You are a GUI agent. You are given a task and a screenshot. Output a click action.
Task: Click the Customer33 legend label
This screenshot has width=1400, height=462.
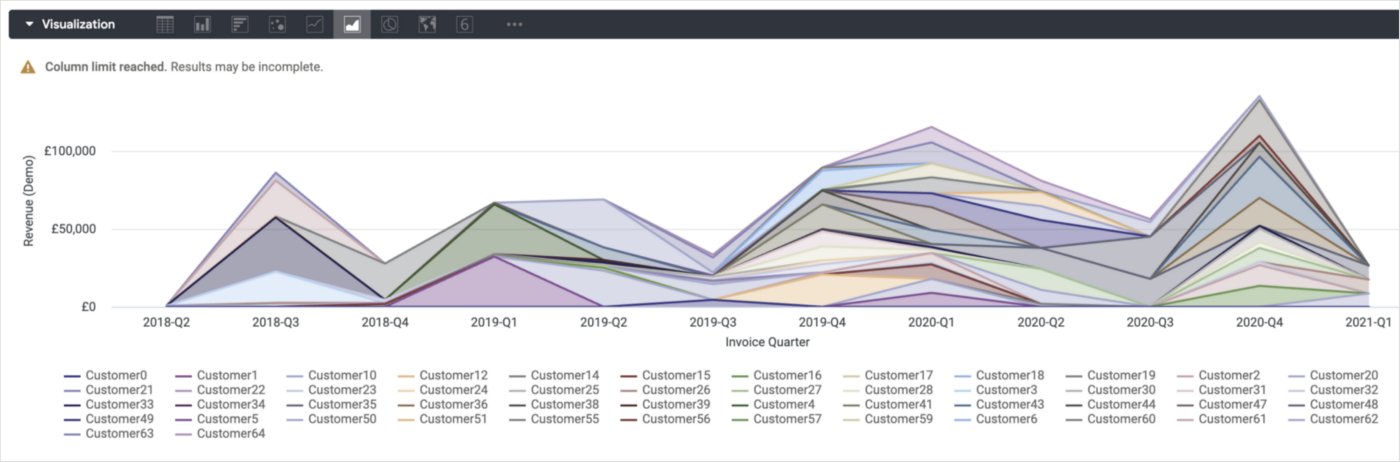[120, 404]
